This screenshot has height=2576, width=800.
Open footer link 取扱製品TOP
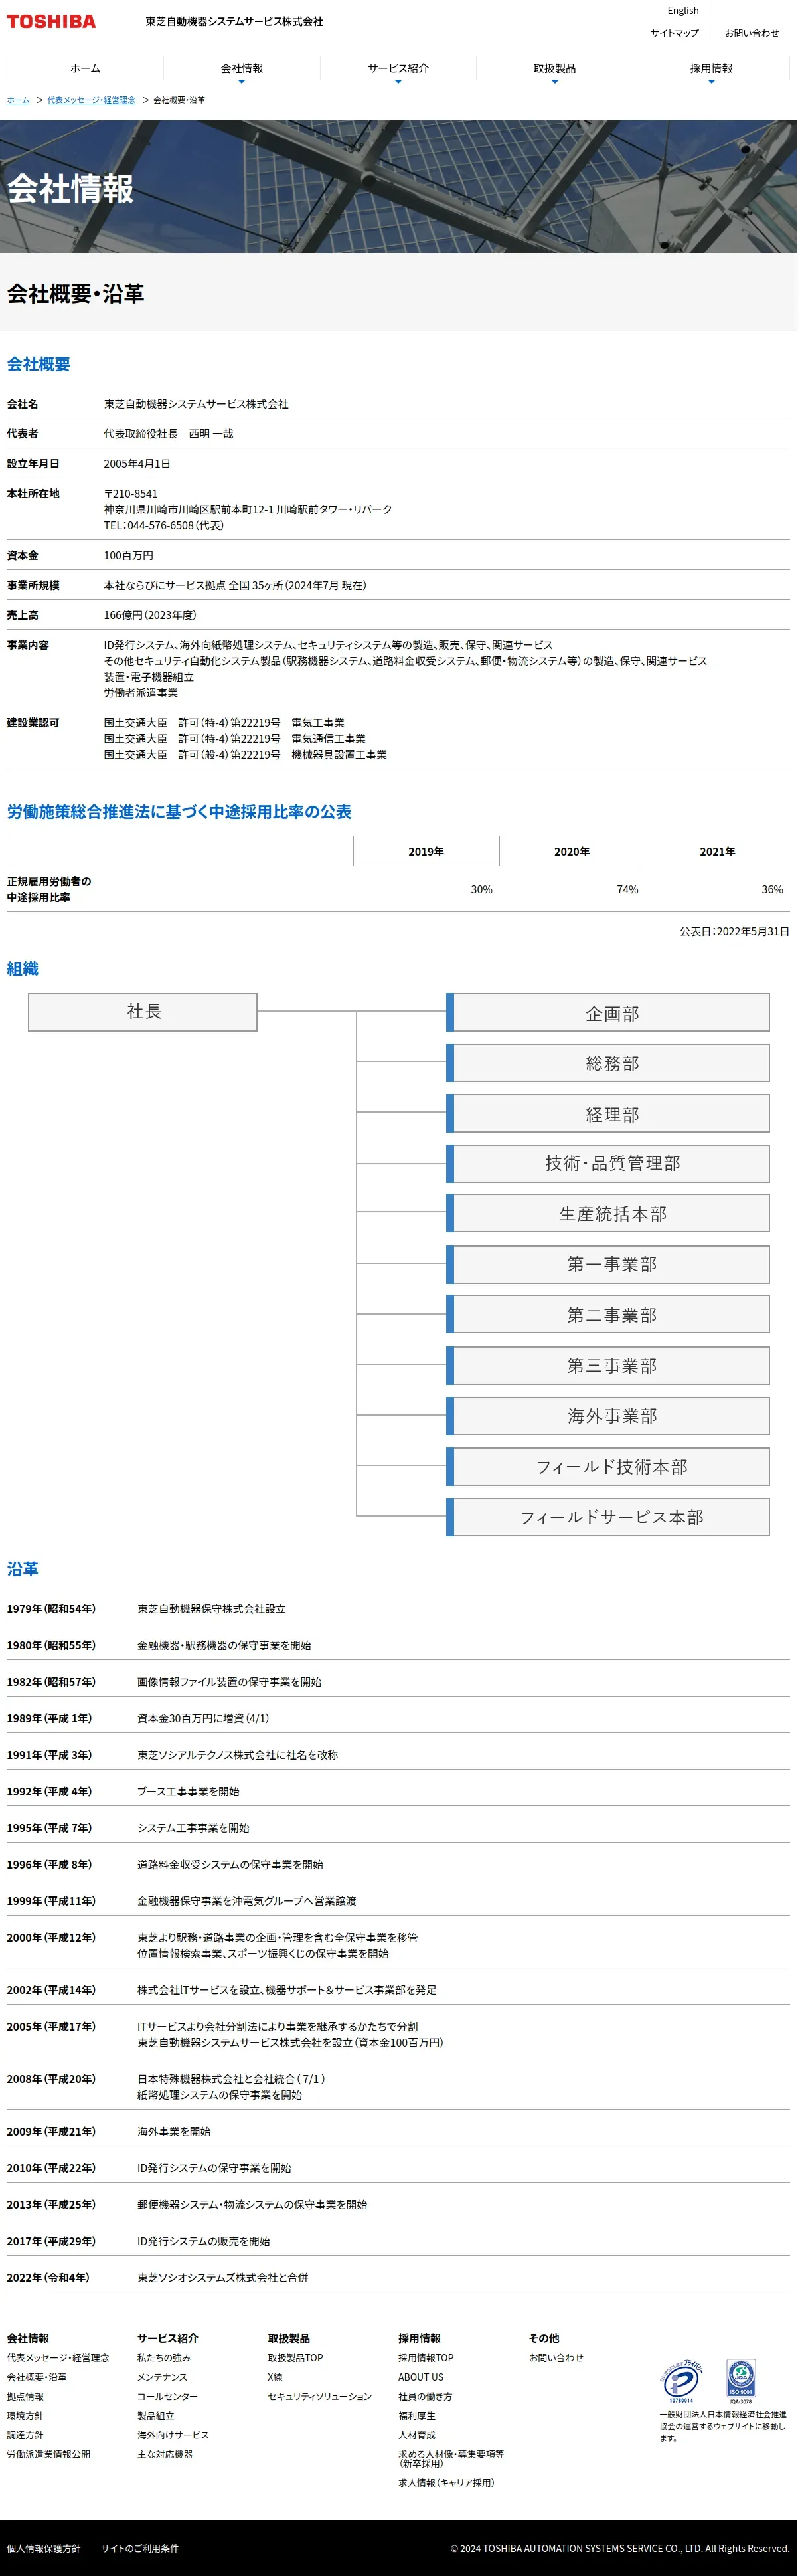tap(295, 2358)
